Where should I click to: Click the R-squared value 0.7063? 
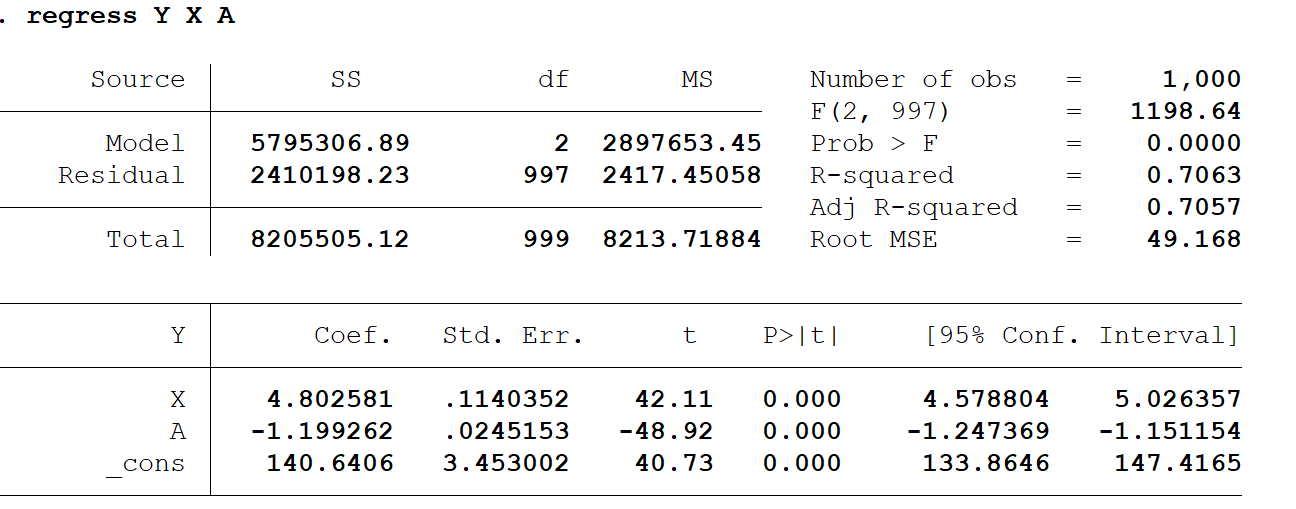click(x=1194, y=175)
